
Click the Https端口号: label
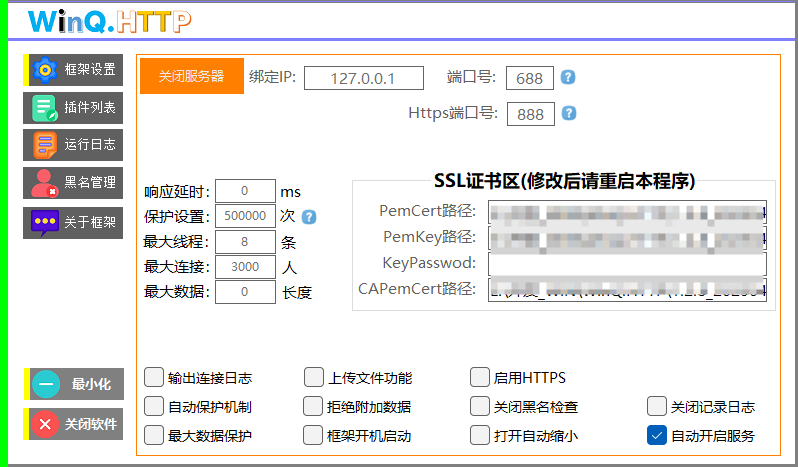click(453, 112)
